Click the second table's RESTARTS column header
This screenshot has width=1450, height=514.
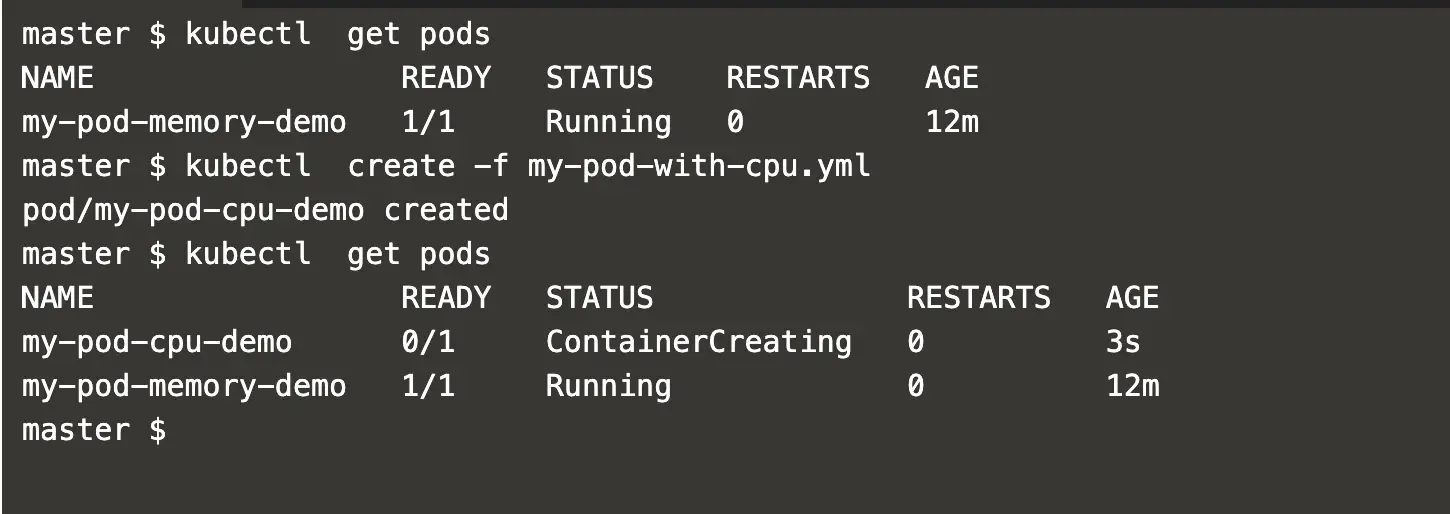click(979, 299)
